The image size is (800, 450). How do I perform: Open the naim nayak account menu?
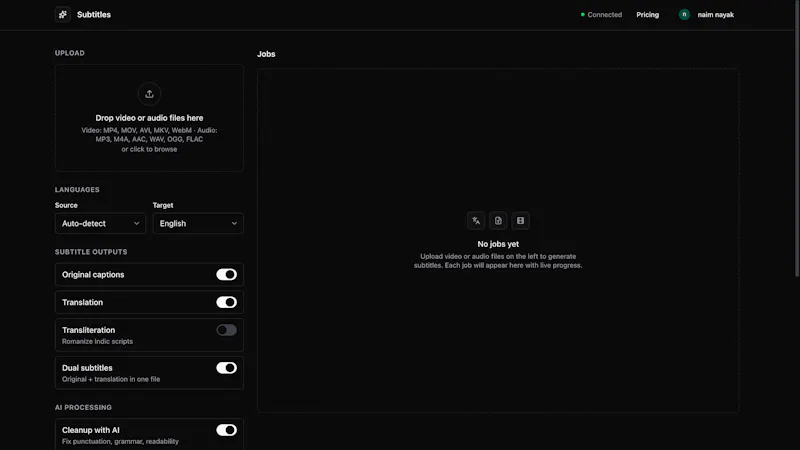706,15
